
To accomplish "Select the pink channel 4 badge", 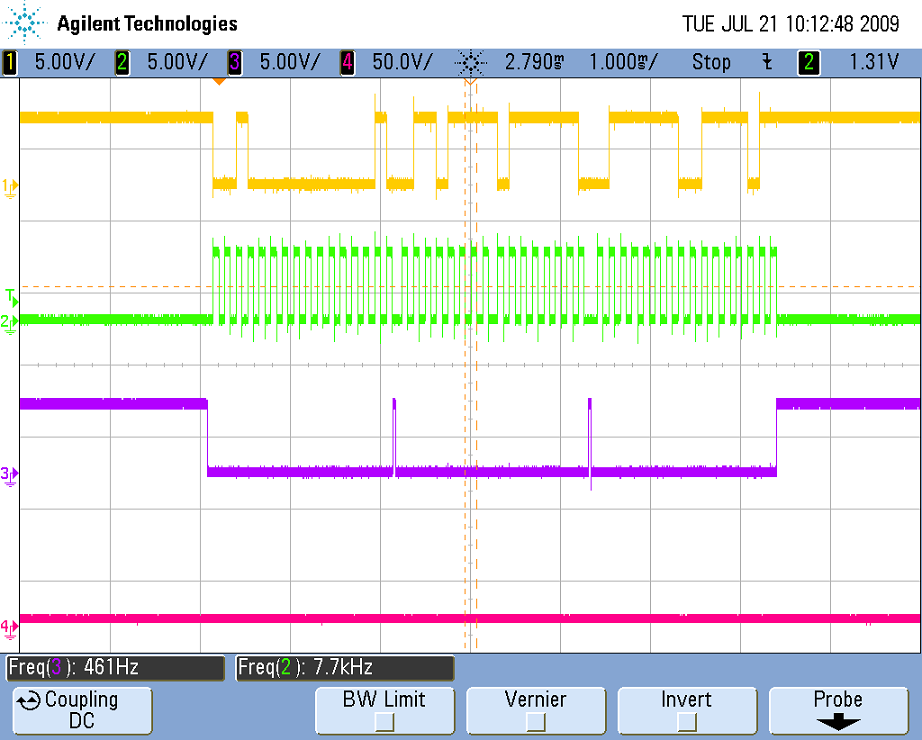I will coord(347,62).
